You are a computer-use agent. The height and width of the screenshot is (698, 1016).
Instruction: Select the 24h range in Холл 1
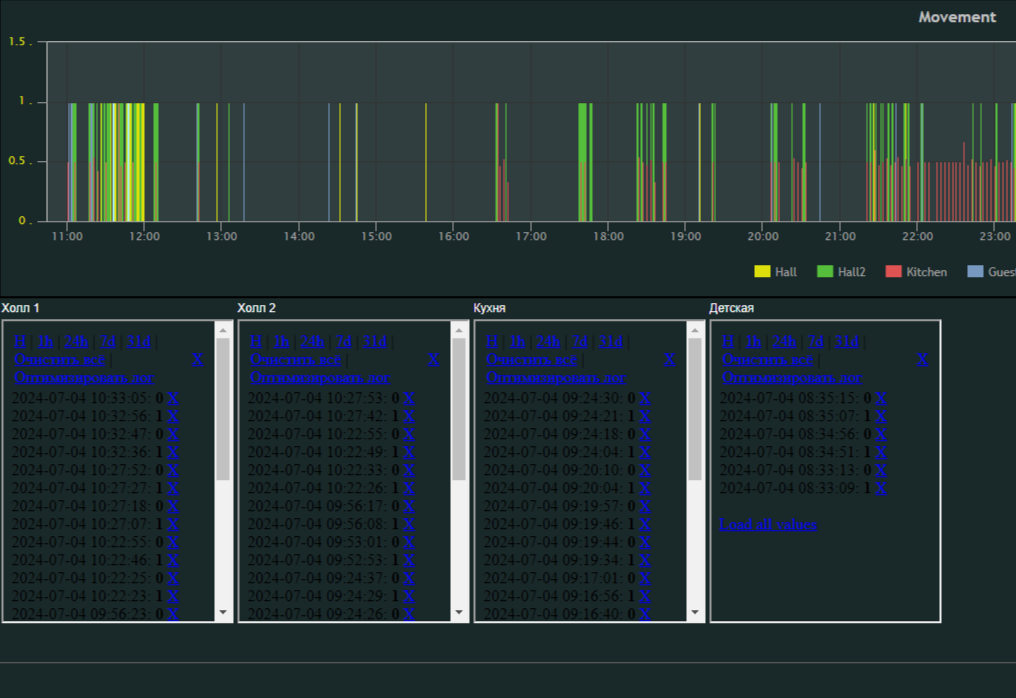[x=77, y=341]
